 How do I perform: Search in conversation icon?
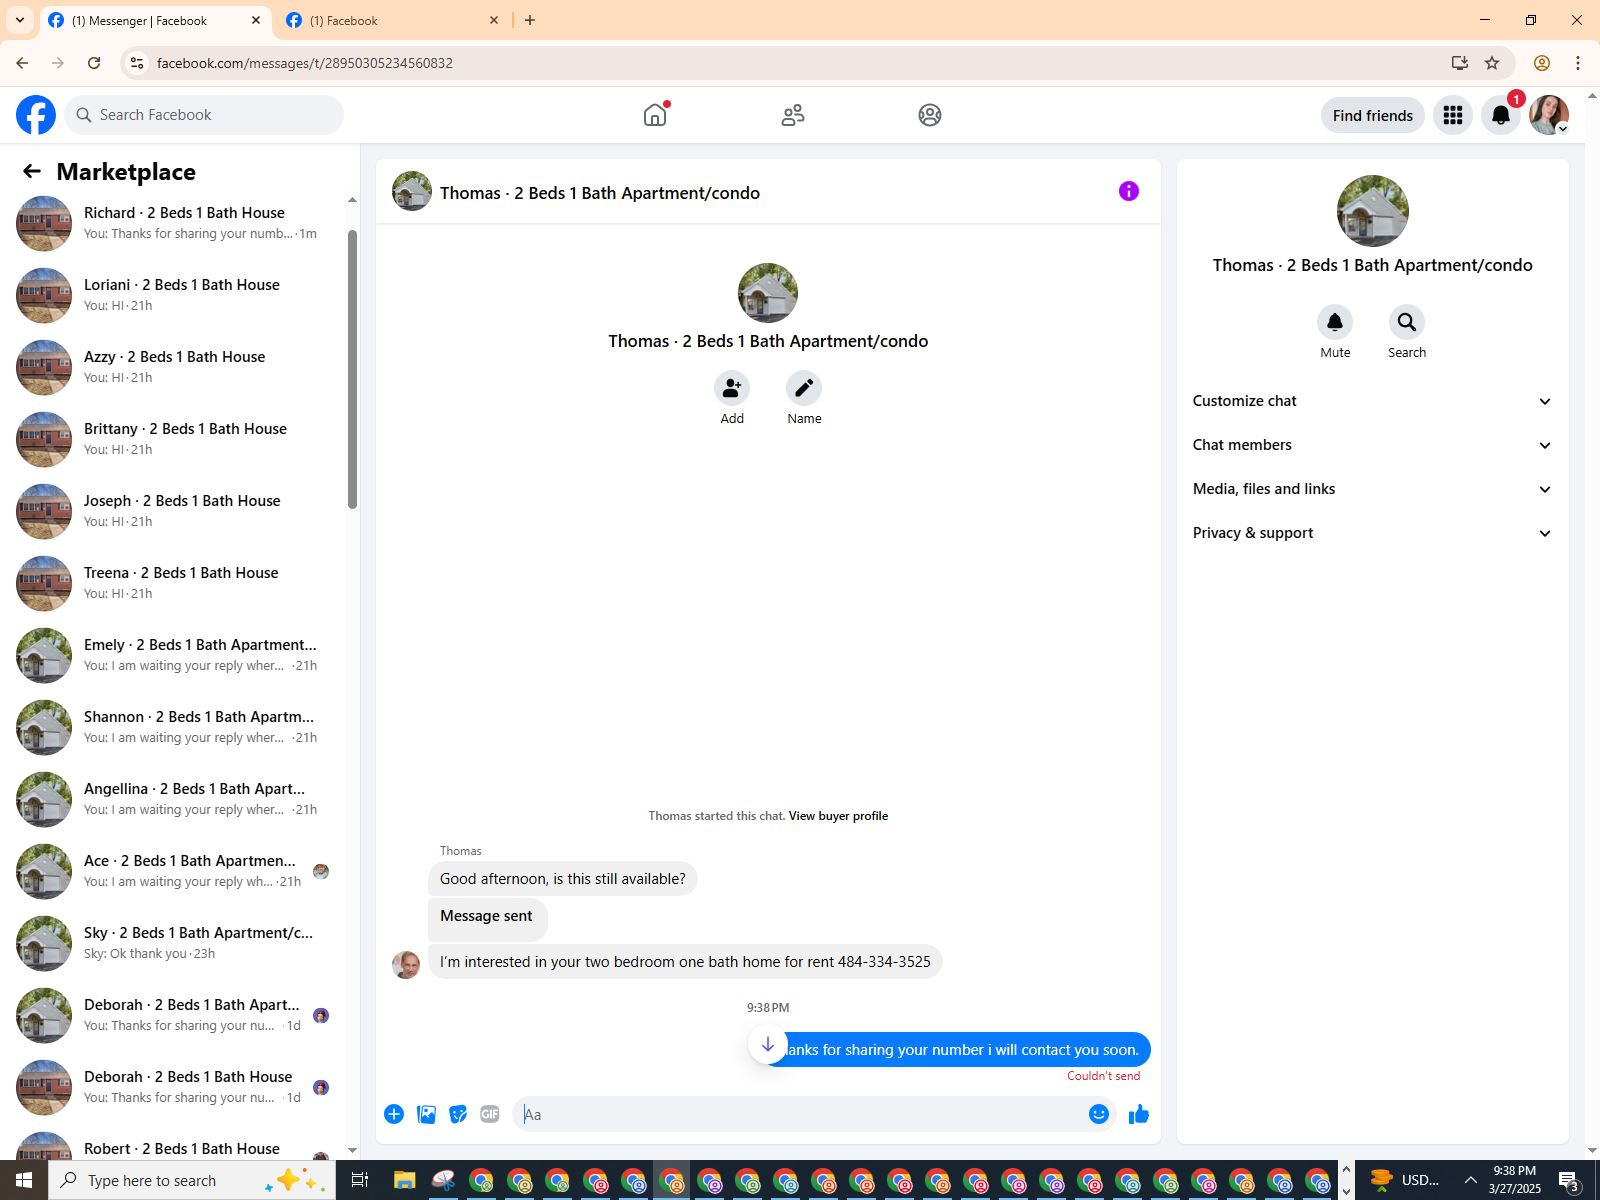[1407, 322]
